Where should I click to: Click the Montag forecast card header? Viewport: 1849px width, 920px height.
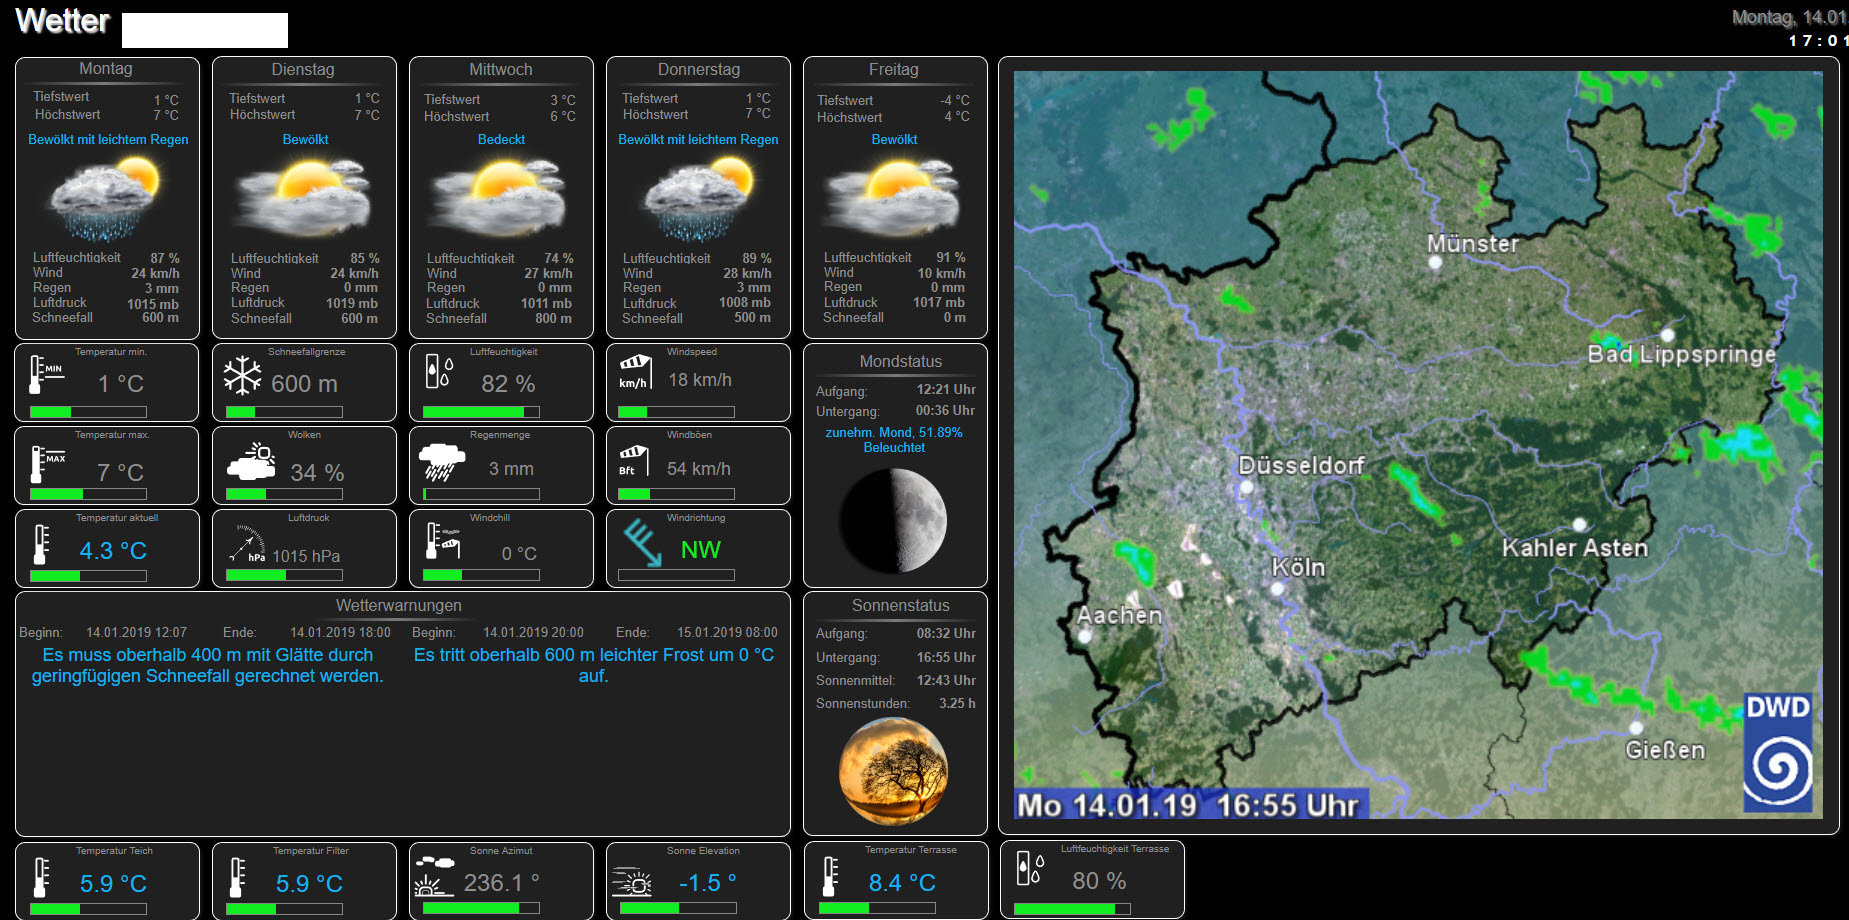point(106,69)
